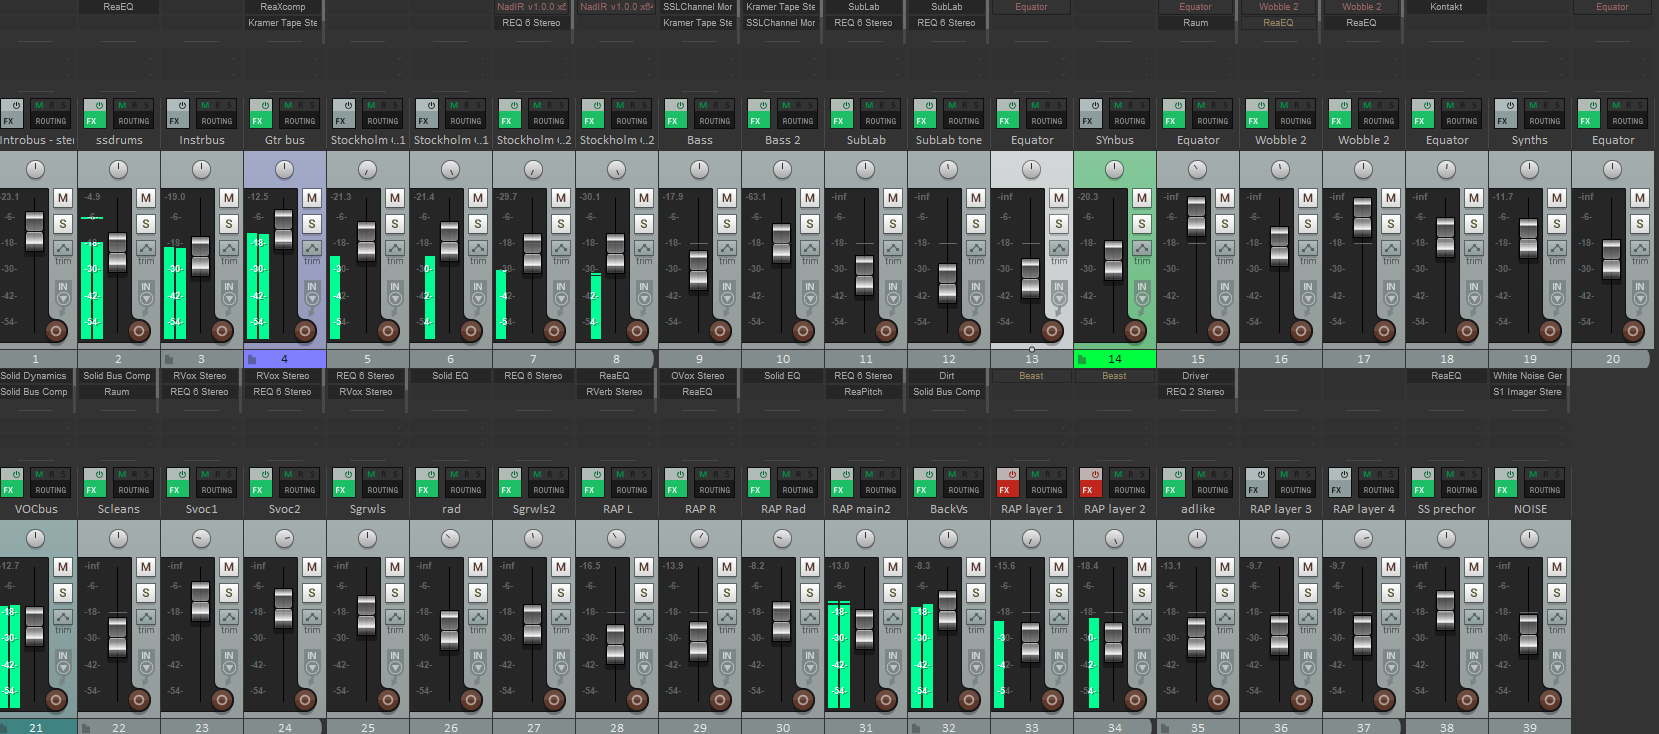1659x734 pixels.
Task: Toggle FX bypass power on RAP layer 2
Action: 1095,475
